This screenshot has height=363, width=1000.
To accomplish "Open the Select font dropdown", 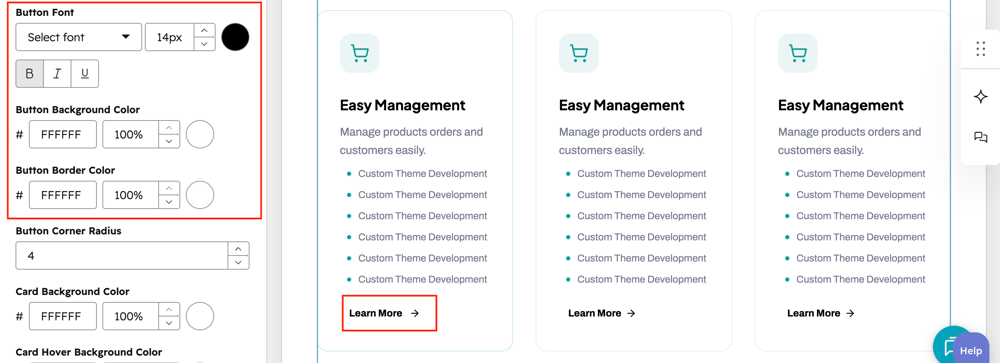I will 78,37.
